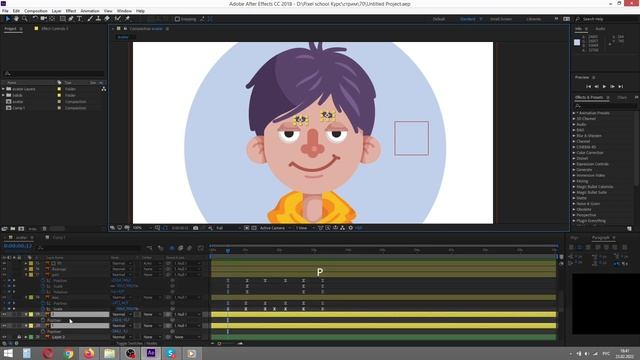Viewport: 640px width, 360px height.
Task: Toggle the lock on Layer 2
Action: coord(19,337)
